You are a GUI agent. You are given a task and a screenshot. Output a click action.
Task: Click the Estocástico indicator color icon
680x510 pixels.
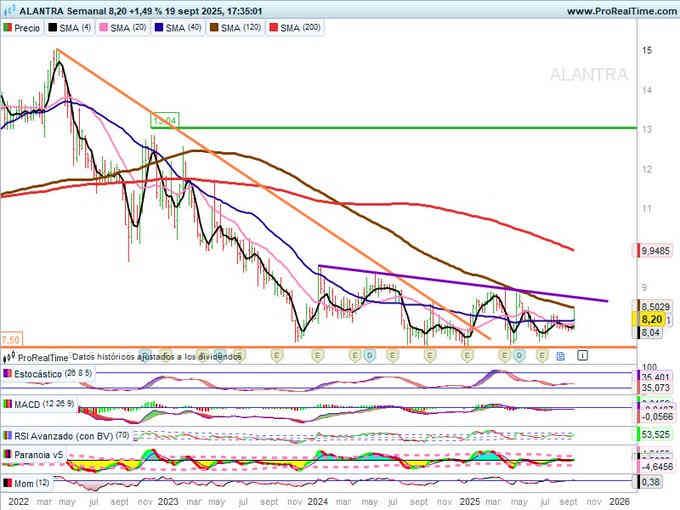click(x=8, y=373)
